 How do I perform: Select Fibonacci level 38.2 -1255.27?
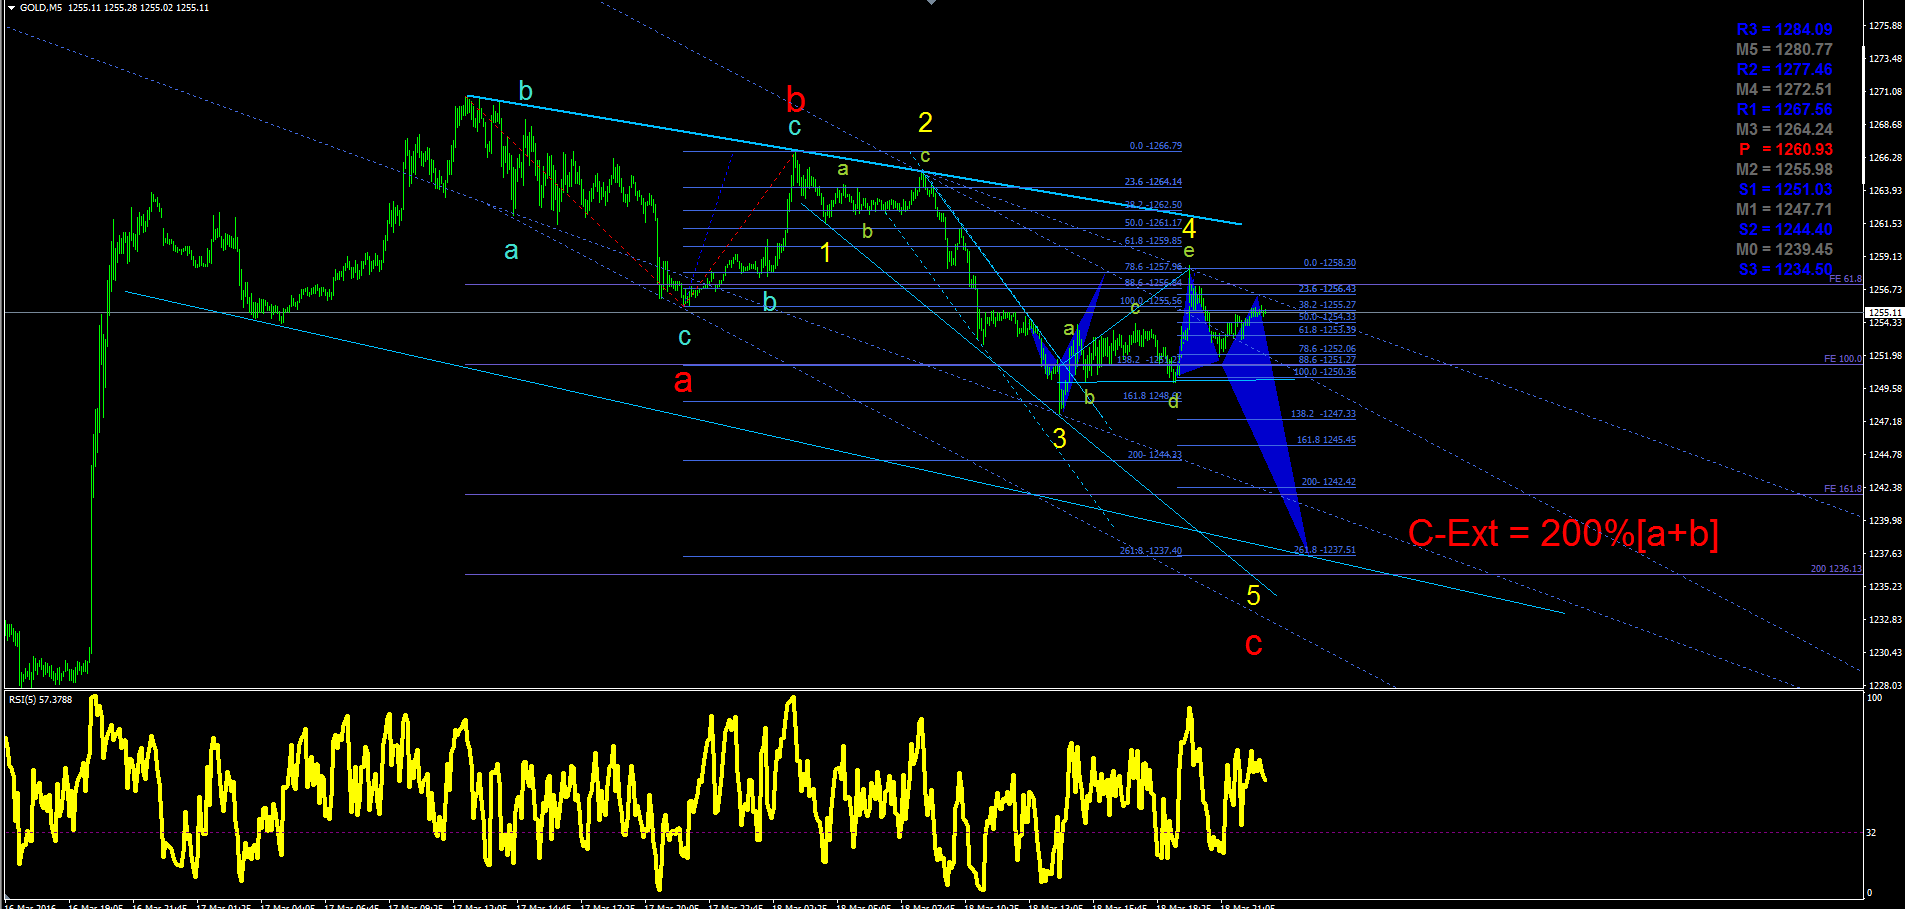1327,305
